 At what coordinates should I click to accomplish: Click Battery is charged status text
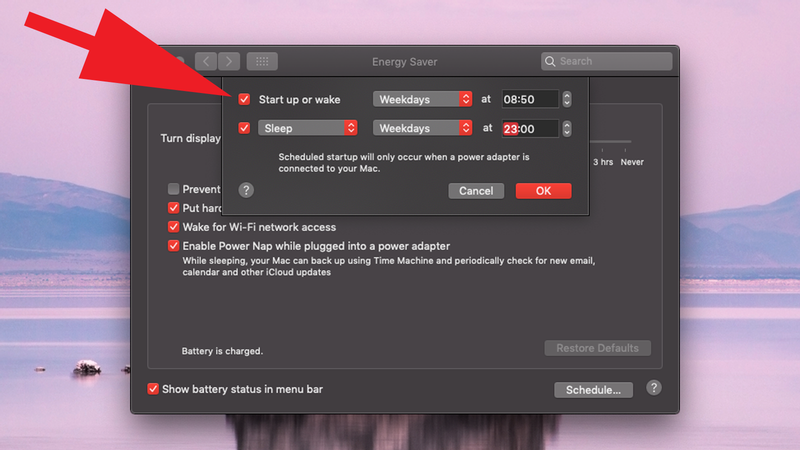pyautogui.click(x=222, y=351)
